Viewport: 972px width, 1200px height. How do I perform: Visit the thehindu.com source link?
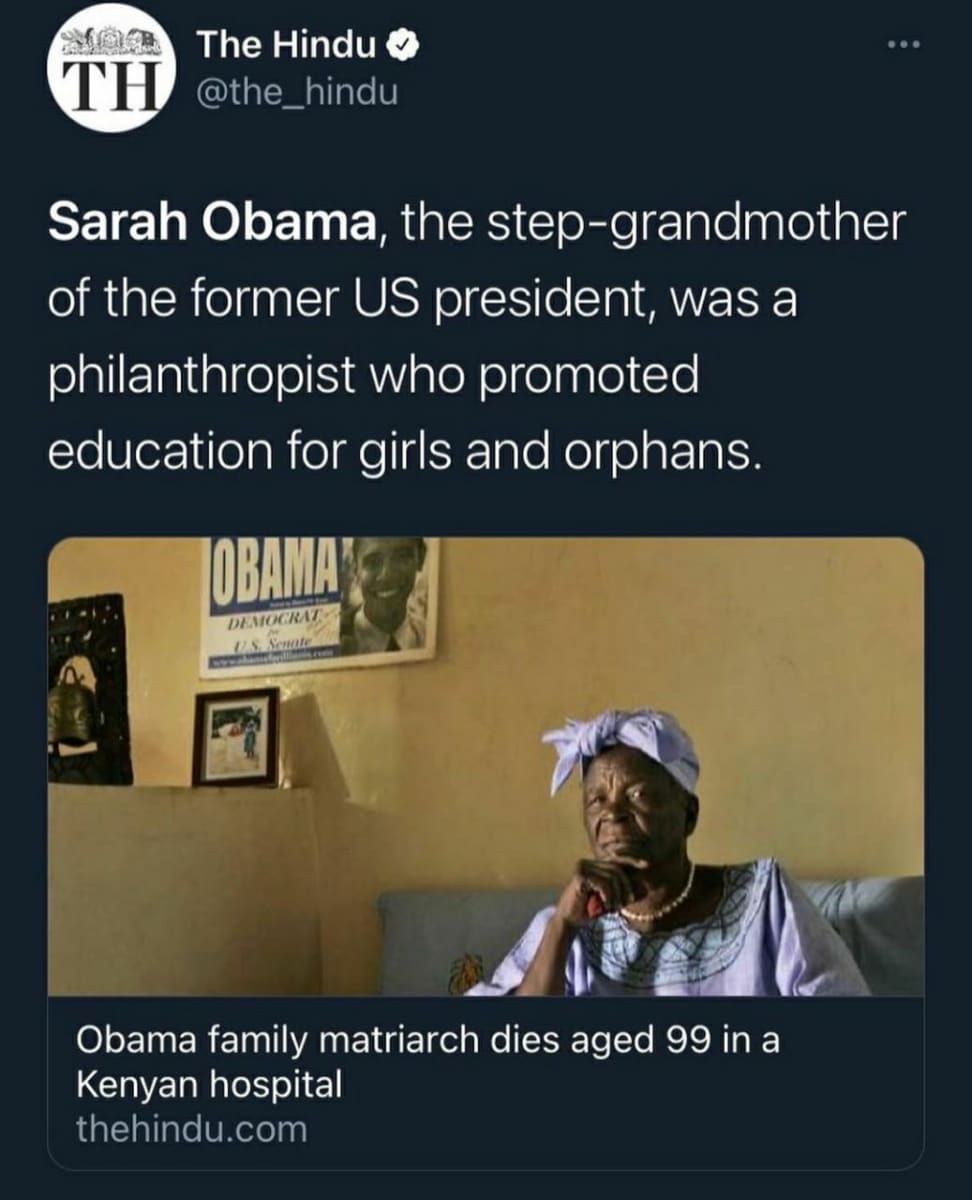pos(192,1129)
